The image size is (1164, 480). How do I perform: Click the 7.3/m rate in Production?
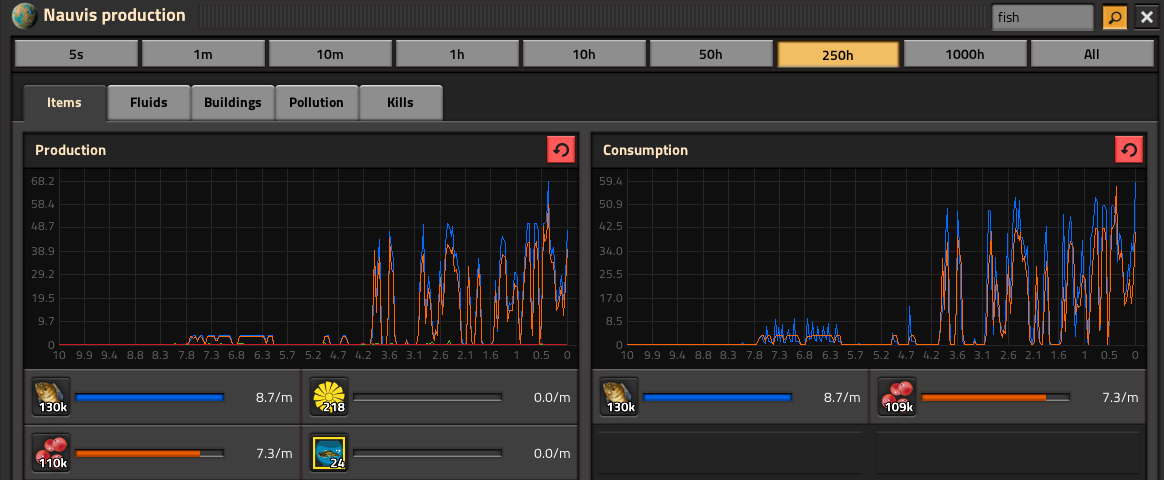[x=274, y=453]
